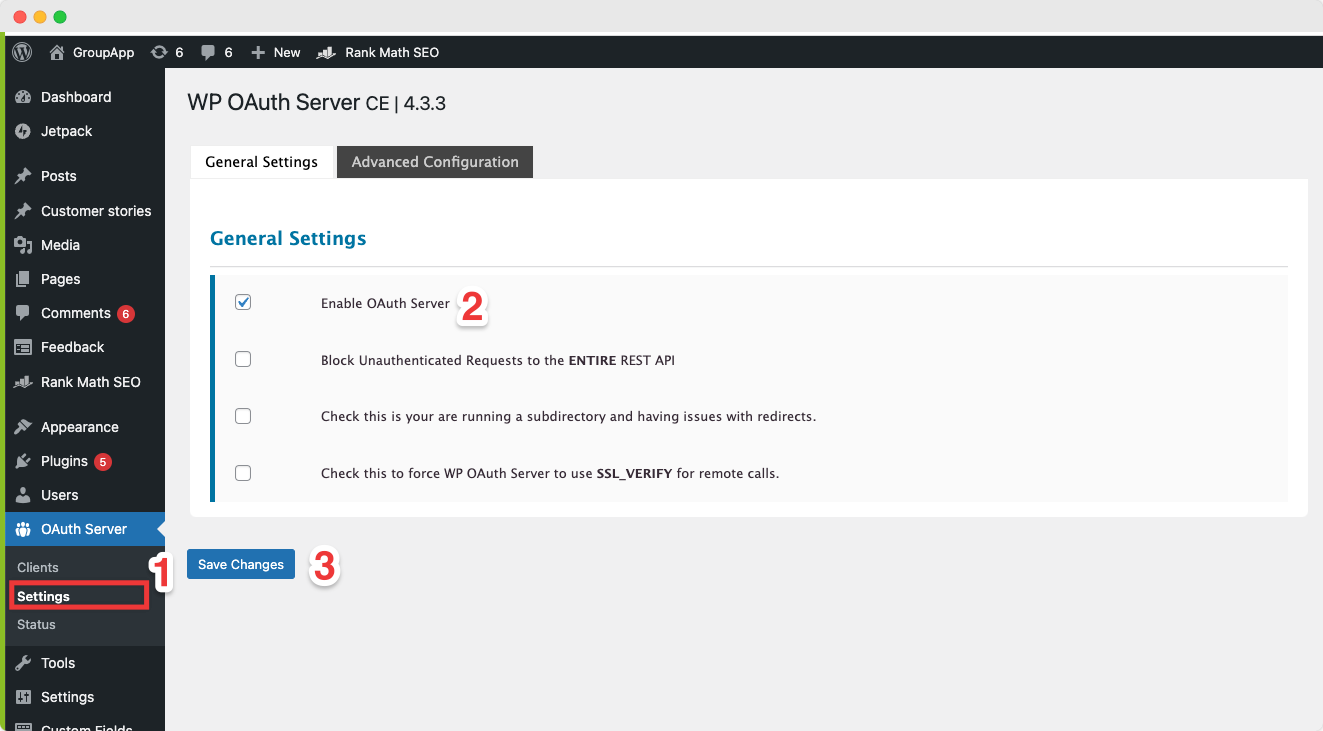Check the subdirectory redirects checkbox
This screenshot has width=1323, height=731.
click(x=243, y=416)
